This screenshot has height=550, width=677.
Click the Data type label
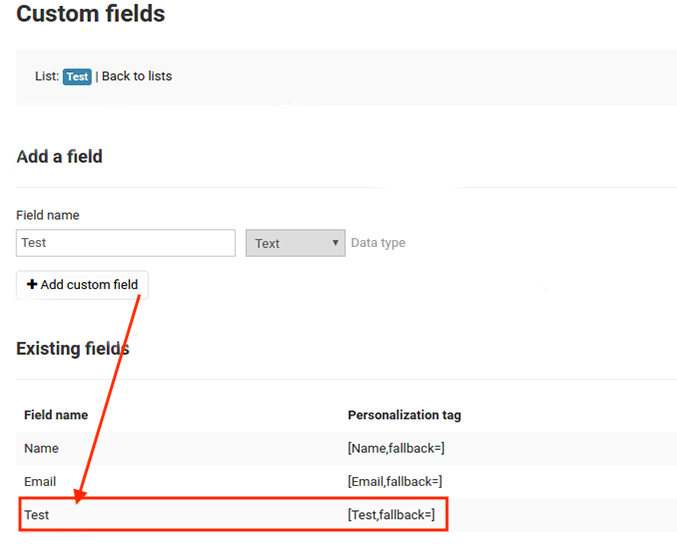click(x=378, y=243)
